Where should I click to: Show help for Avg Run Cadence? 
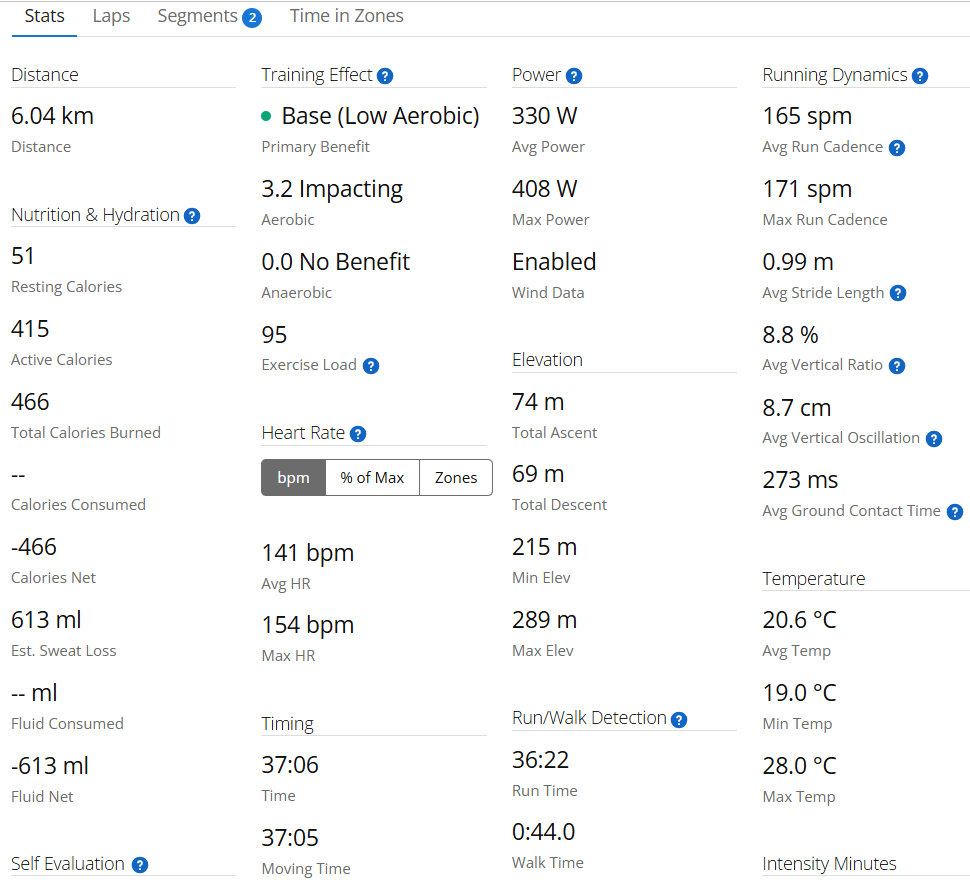point(897,148)
